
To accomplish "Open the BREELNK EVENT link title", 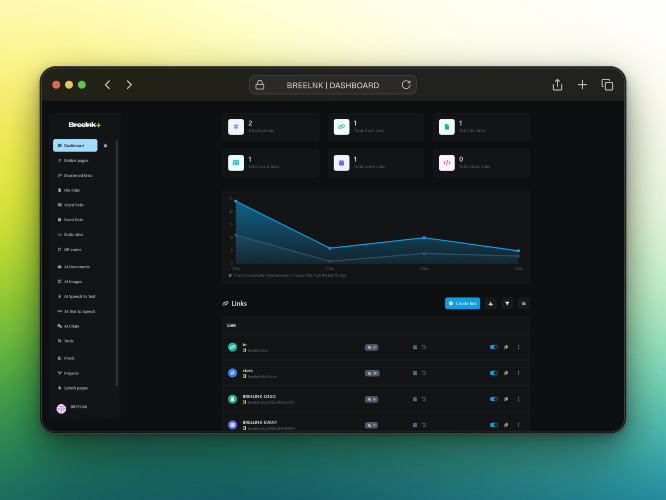I will tap(260, 422).
